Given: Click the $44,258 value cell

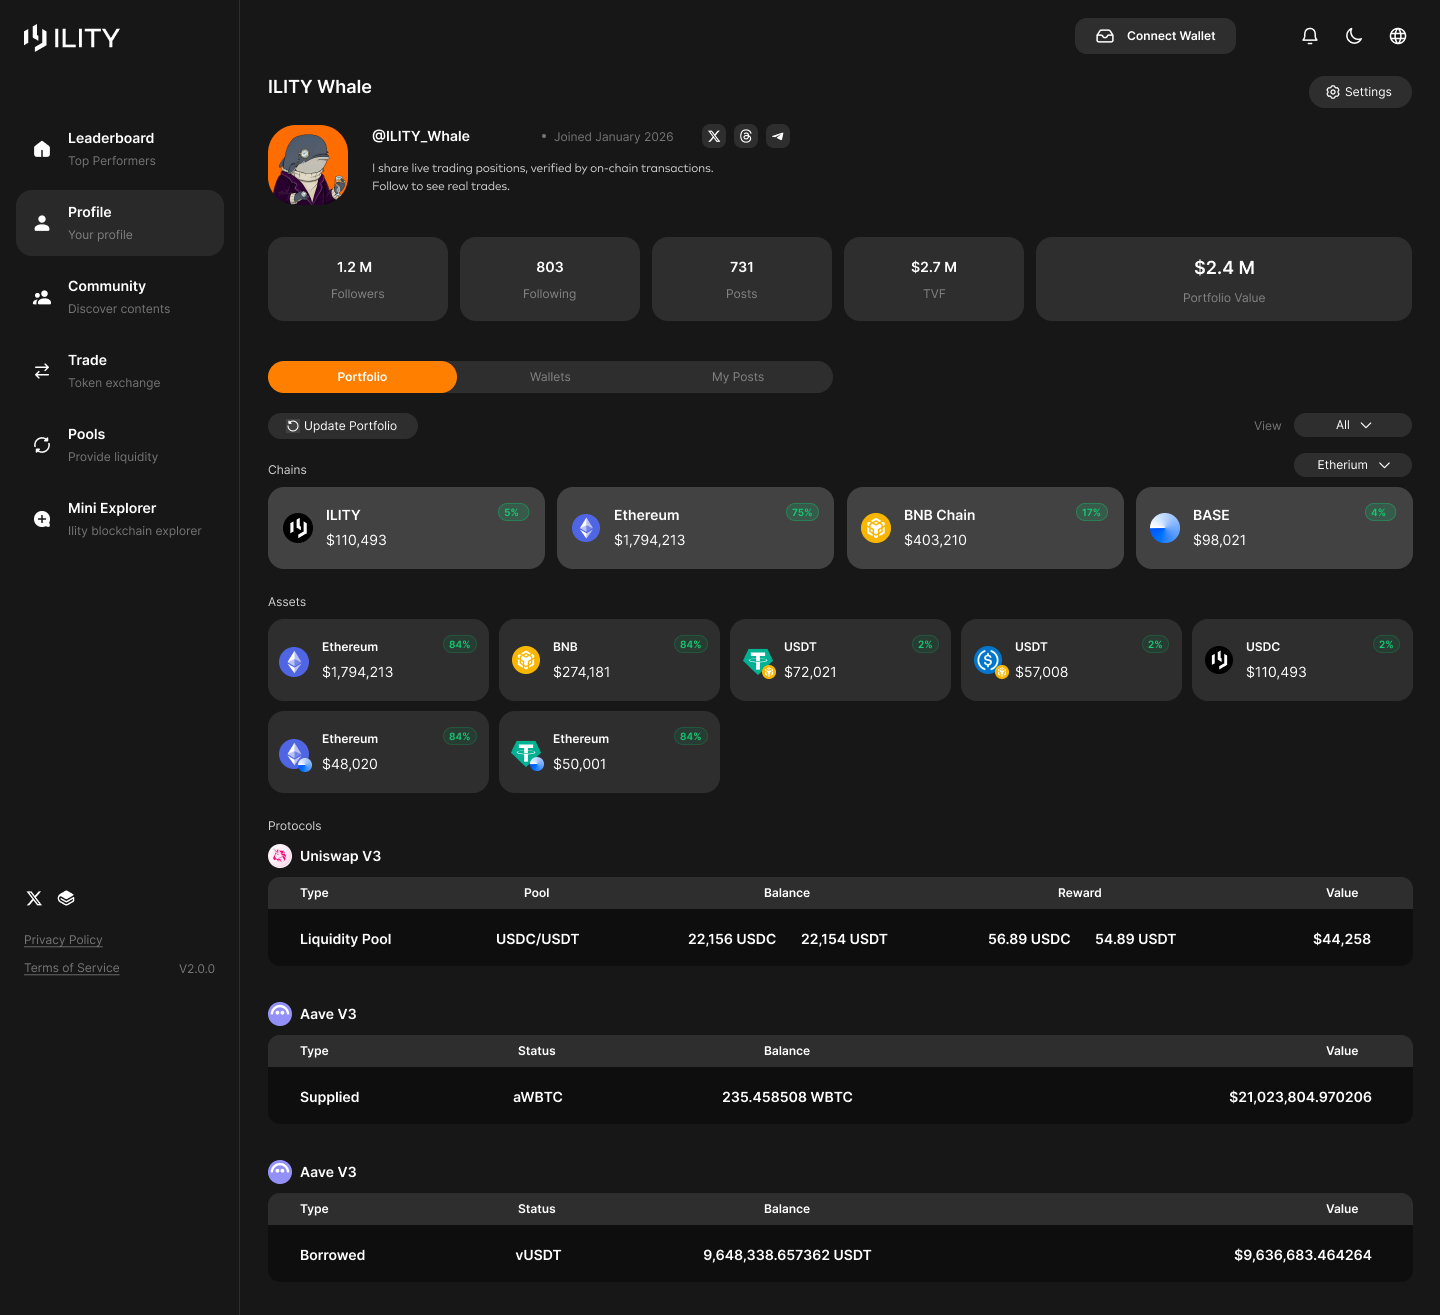Looking at the screenshot, I should point(1342,939).
